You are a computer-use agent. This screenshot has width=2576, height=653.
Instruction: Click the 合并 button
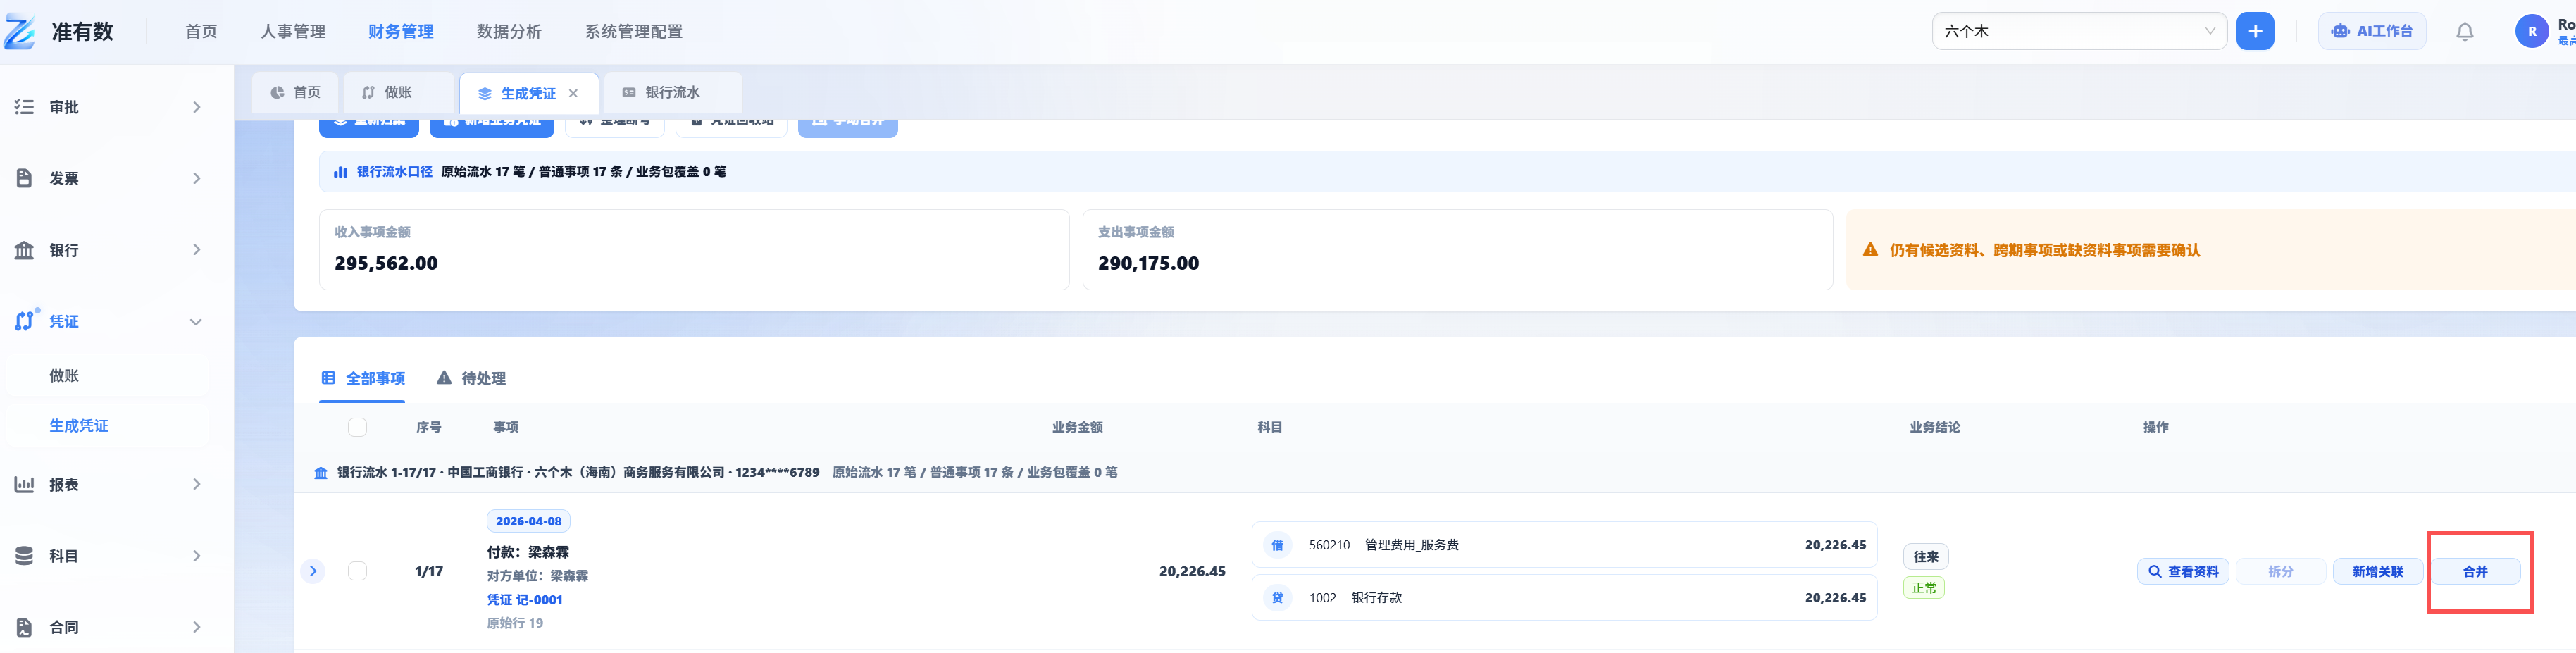[2475, 572]
